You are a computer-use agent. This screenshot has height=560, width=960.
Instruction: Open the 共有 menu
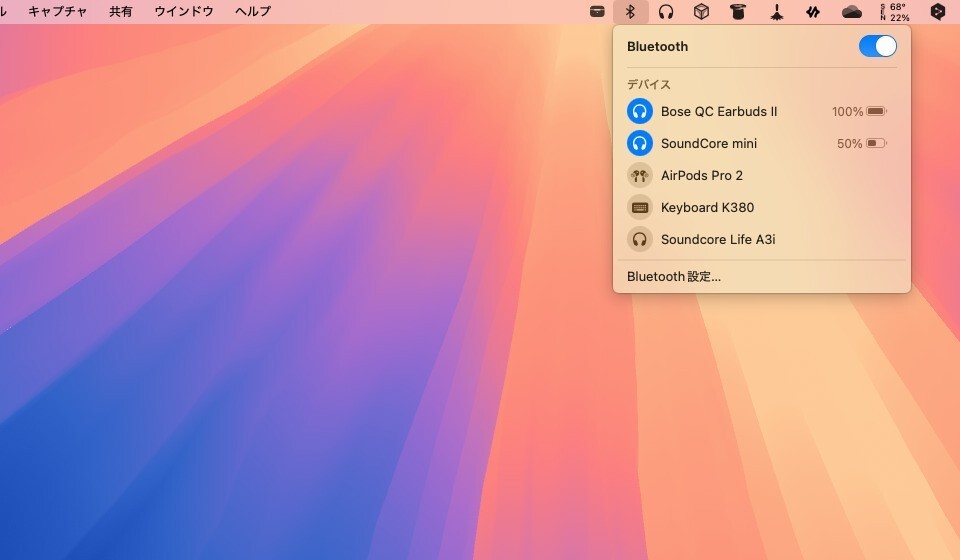point(121,12)
